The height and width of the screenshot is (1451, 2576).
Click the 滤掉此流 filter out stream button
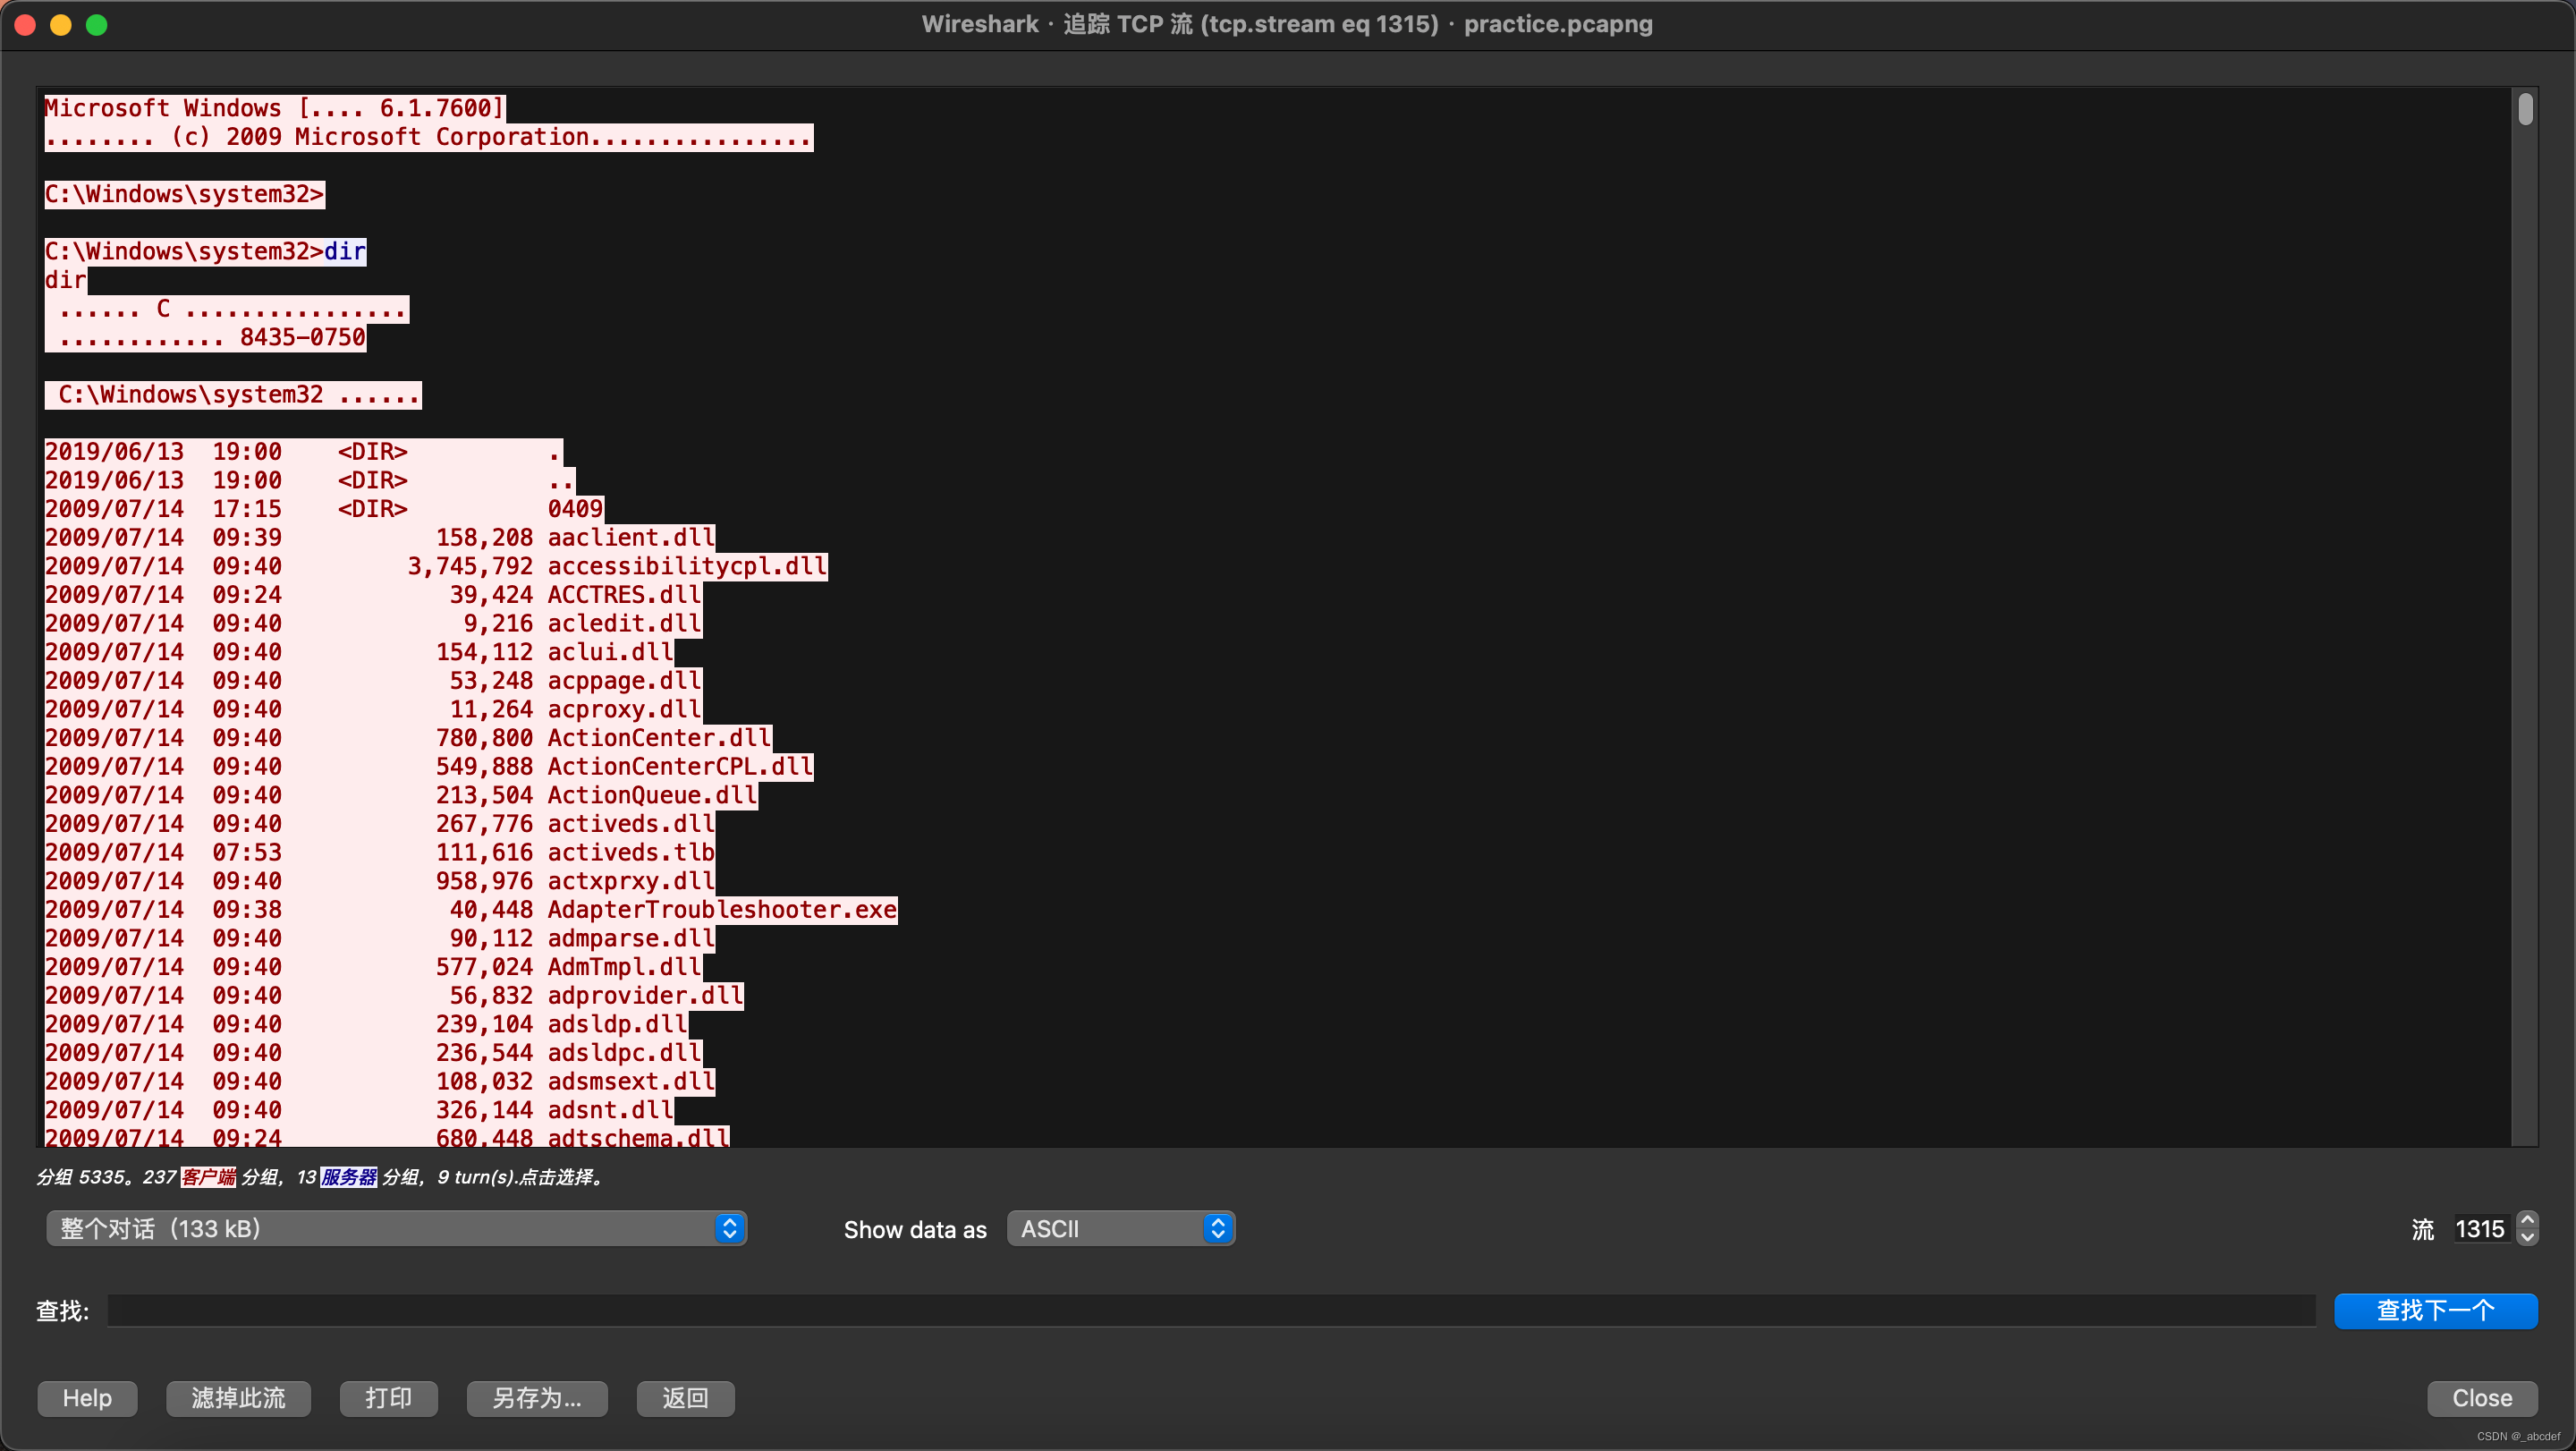[238, 1398]
